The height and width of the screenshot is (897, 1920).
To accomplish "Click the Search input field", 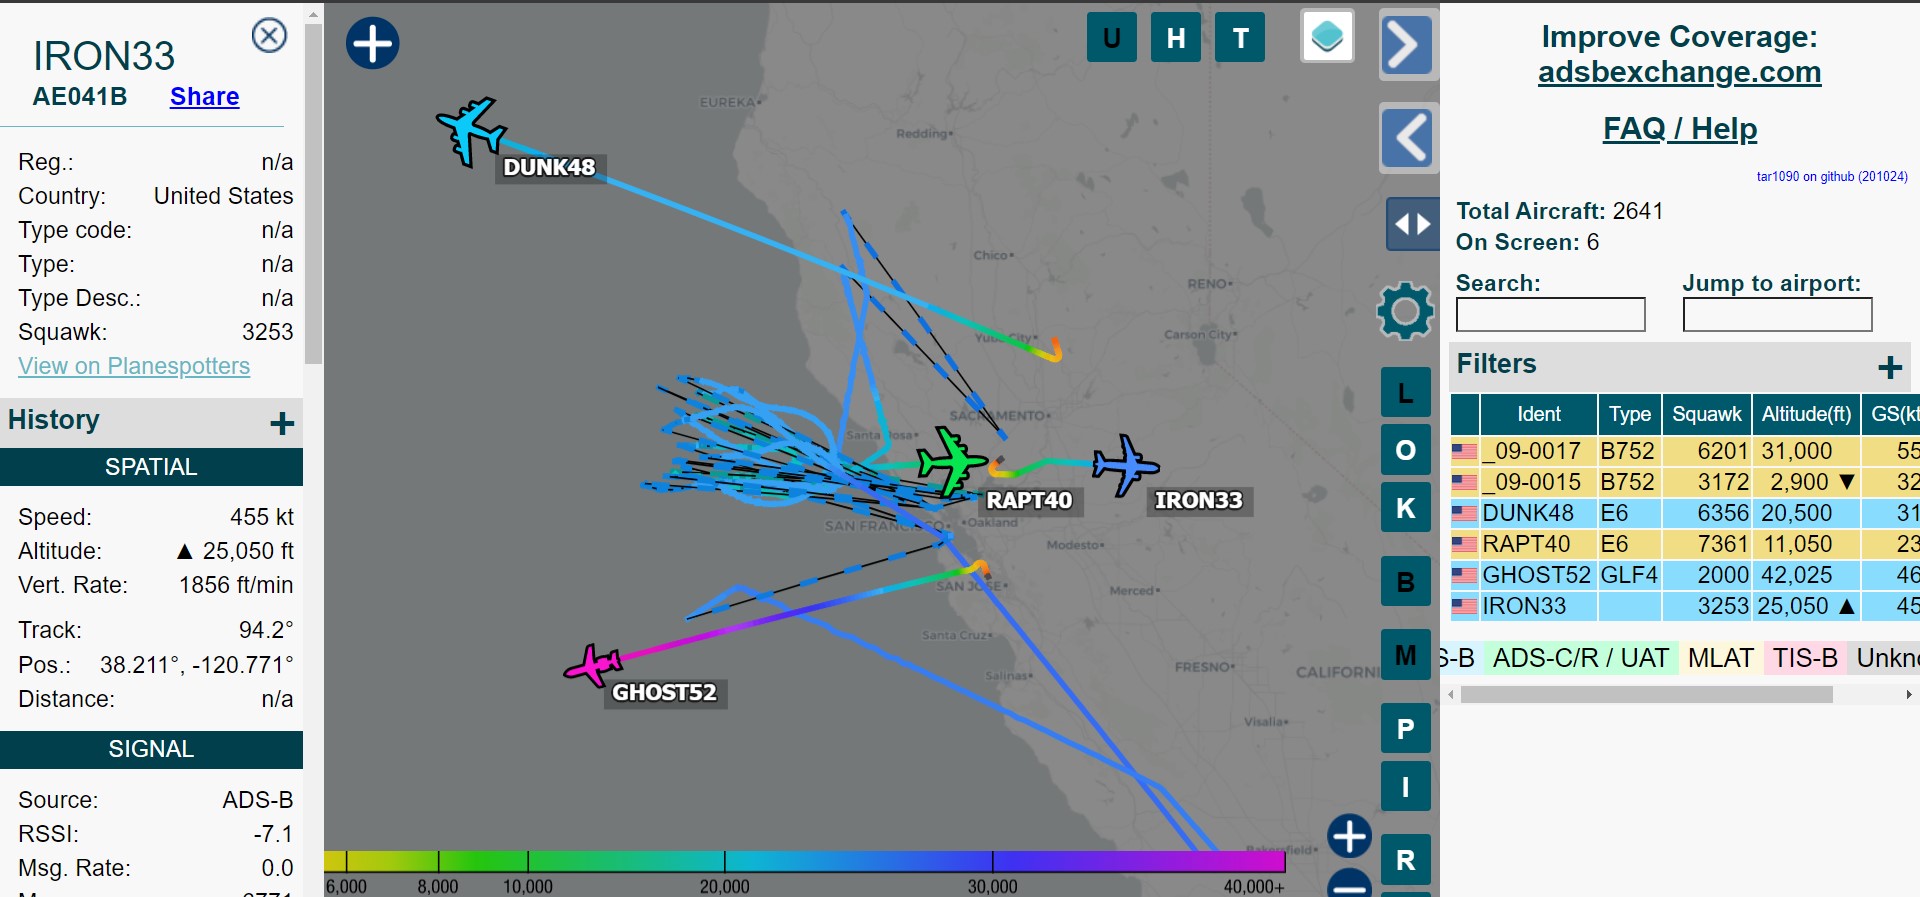I will (x=1550, y=314).
